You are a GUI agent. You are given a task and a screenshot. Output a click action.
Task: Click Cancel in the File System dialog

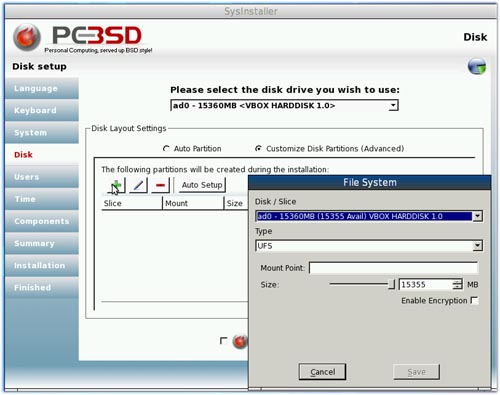[x=322, y=372]
